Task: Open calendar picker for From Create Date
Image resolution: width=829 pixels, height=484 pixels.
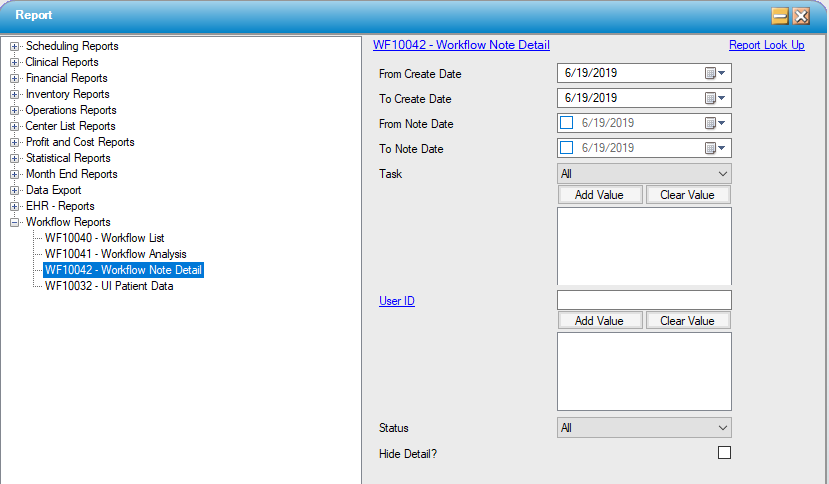Action: [x=715, y=73]
